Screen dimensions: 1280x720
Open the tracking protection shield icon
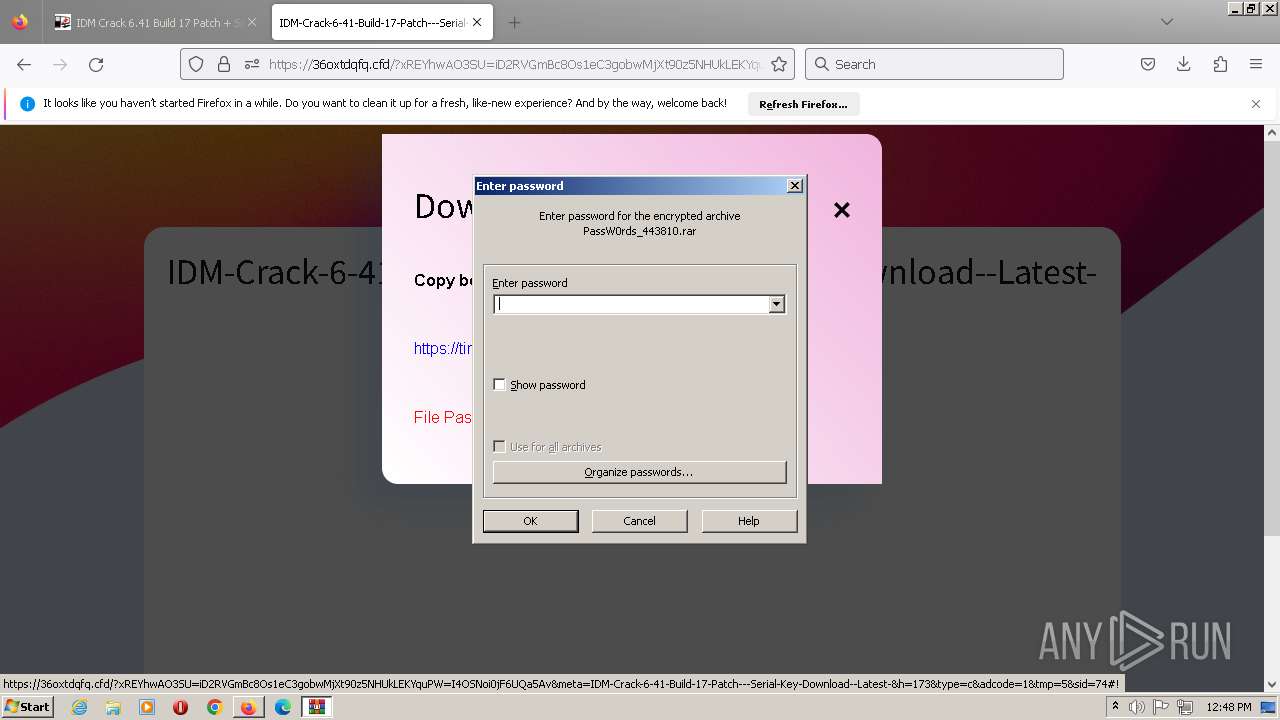(x=196, y=64)
